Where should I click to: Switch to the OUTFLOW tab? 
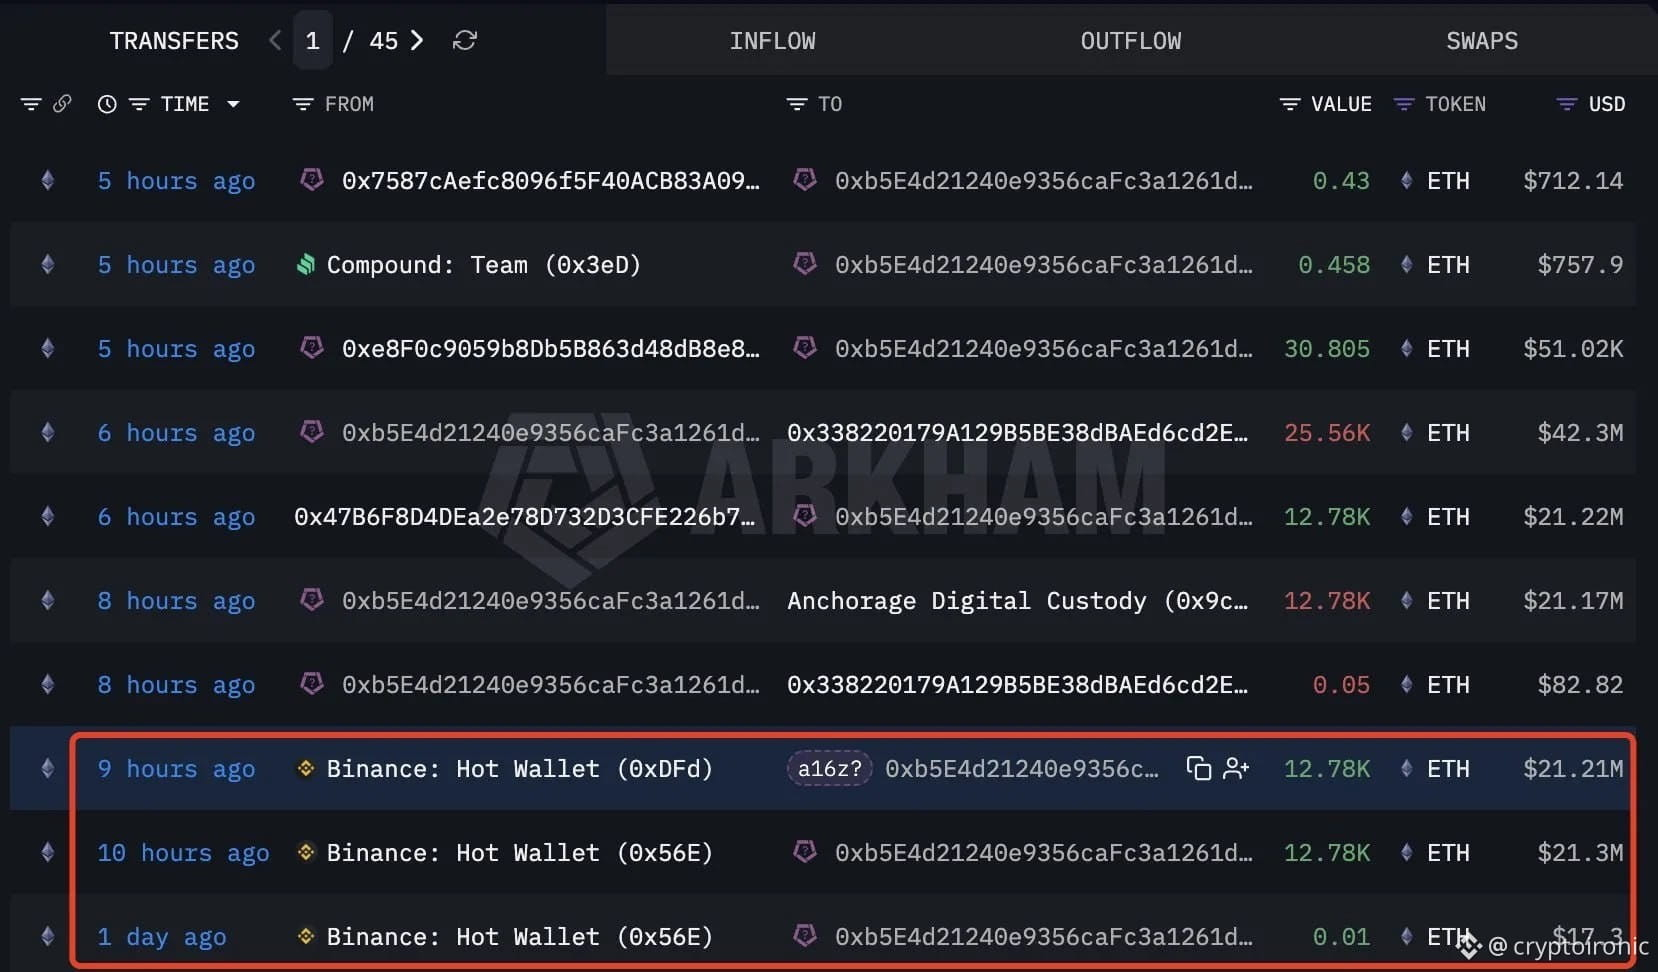[x=1131, y=41]
